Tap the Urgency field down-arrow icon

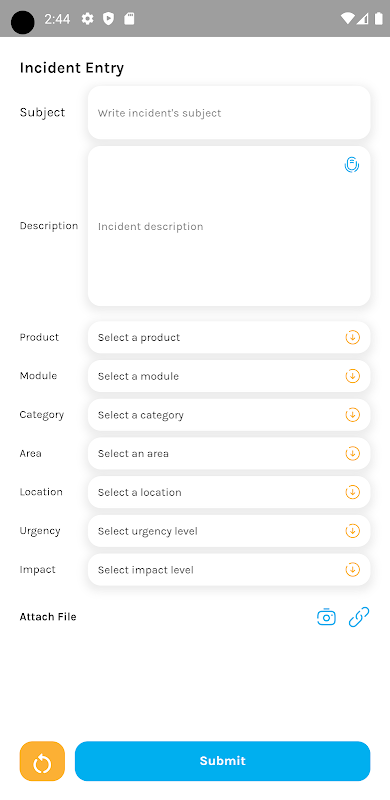pos(353,531)
